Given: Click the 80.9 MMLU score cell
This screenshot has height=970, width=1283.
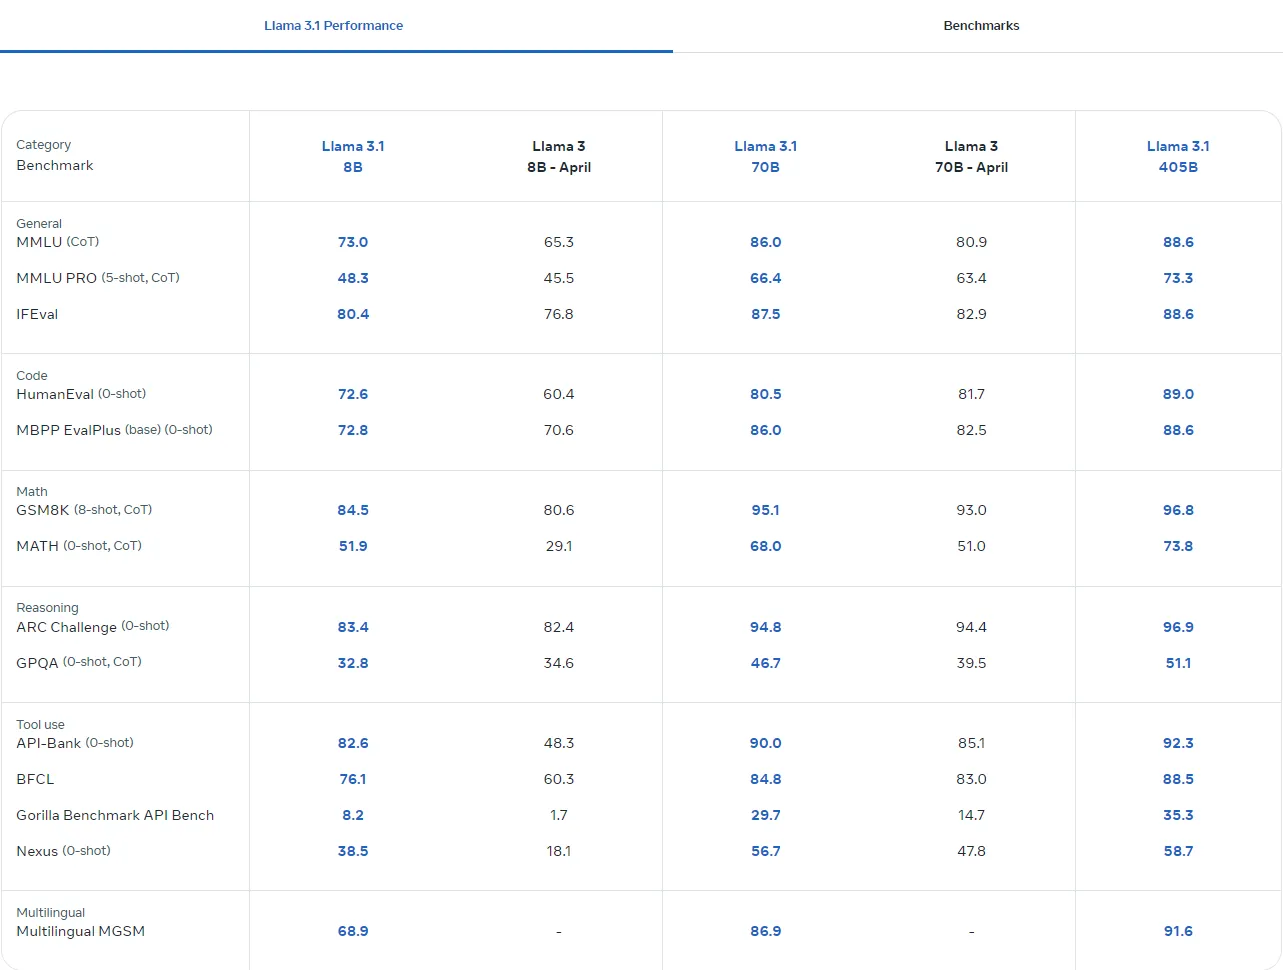Looking at the screenshot, I should 971,242.
